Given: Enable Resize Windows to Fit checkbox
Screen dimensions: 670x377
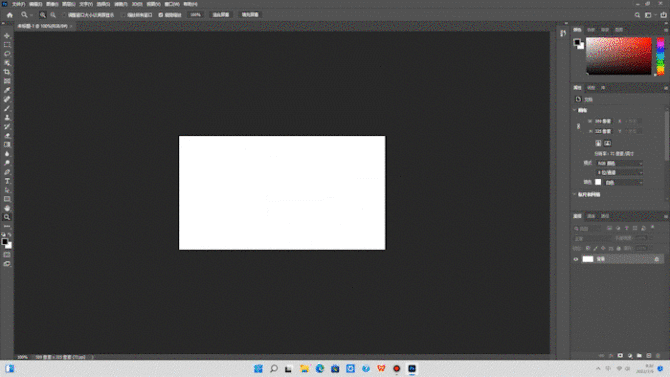Looking at the screenshot, I should click(65, 15).
